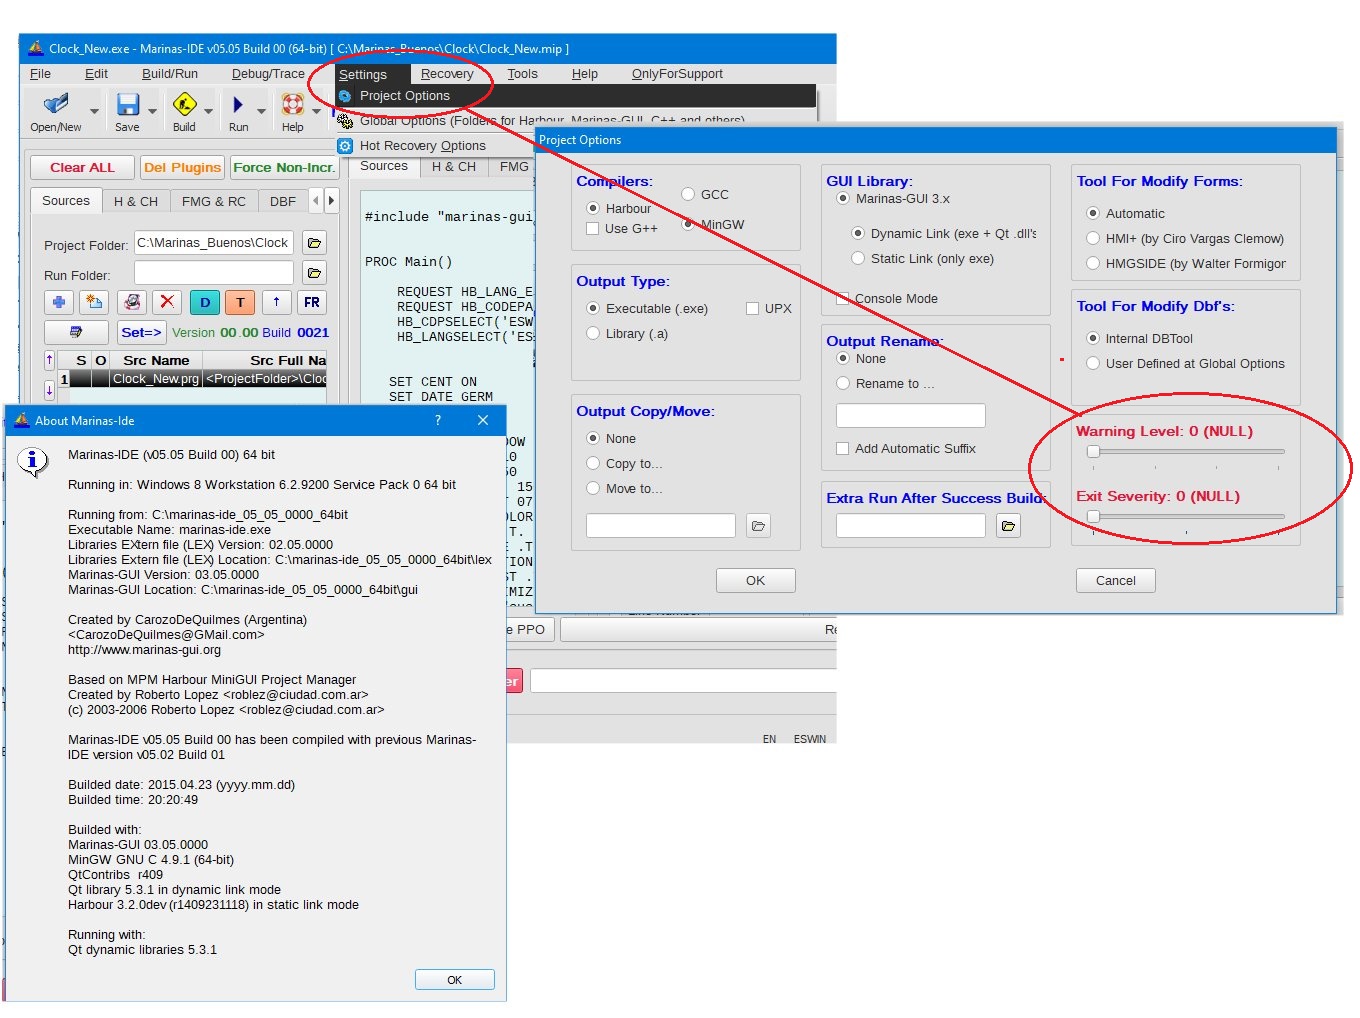The width and height of the screenshot is (1360, 1018).
Task: Open the Save dropdown arrow
Action: tap(152, 112)
